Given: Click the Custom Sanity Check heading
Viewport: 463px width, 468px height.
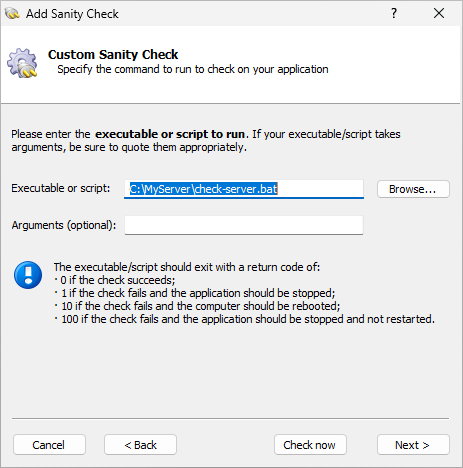Looking at the screenshot, I should coord(113,54).
